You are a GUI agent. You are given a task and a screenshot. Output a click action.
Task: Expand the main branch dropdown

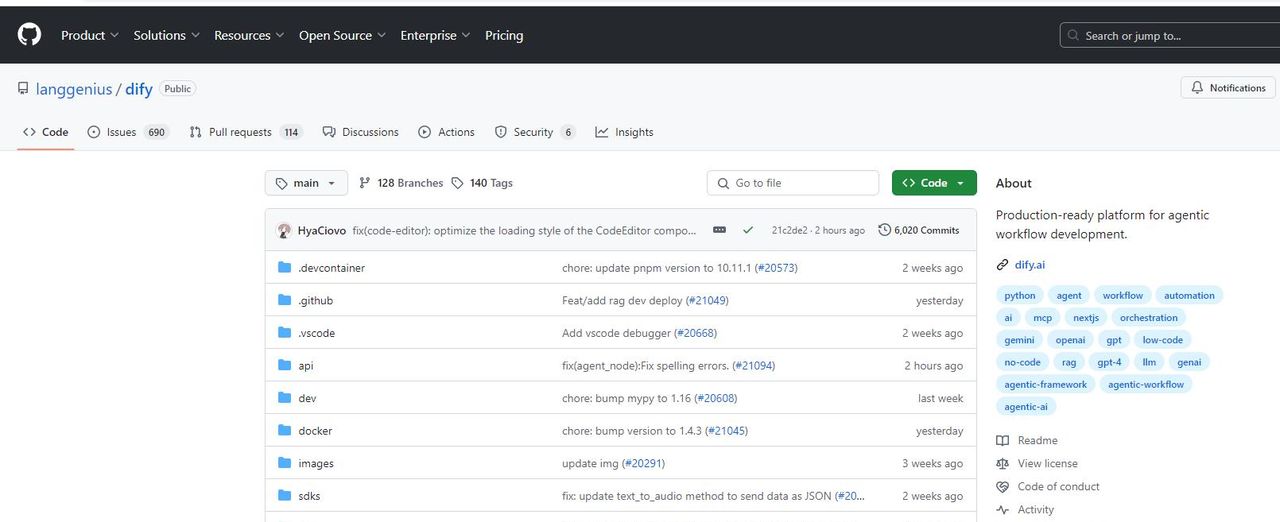(x=306, y=183)
